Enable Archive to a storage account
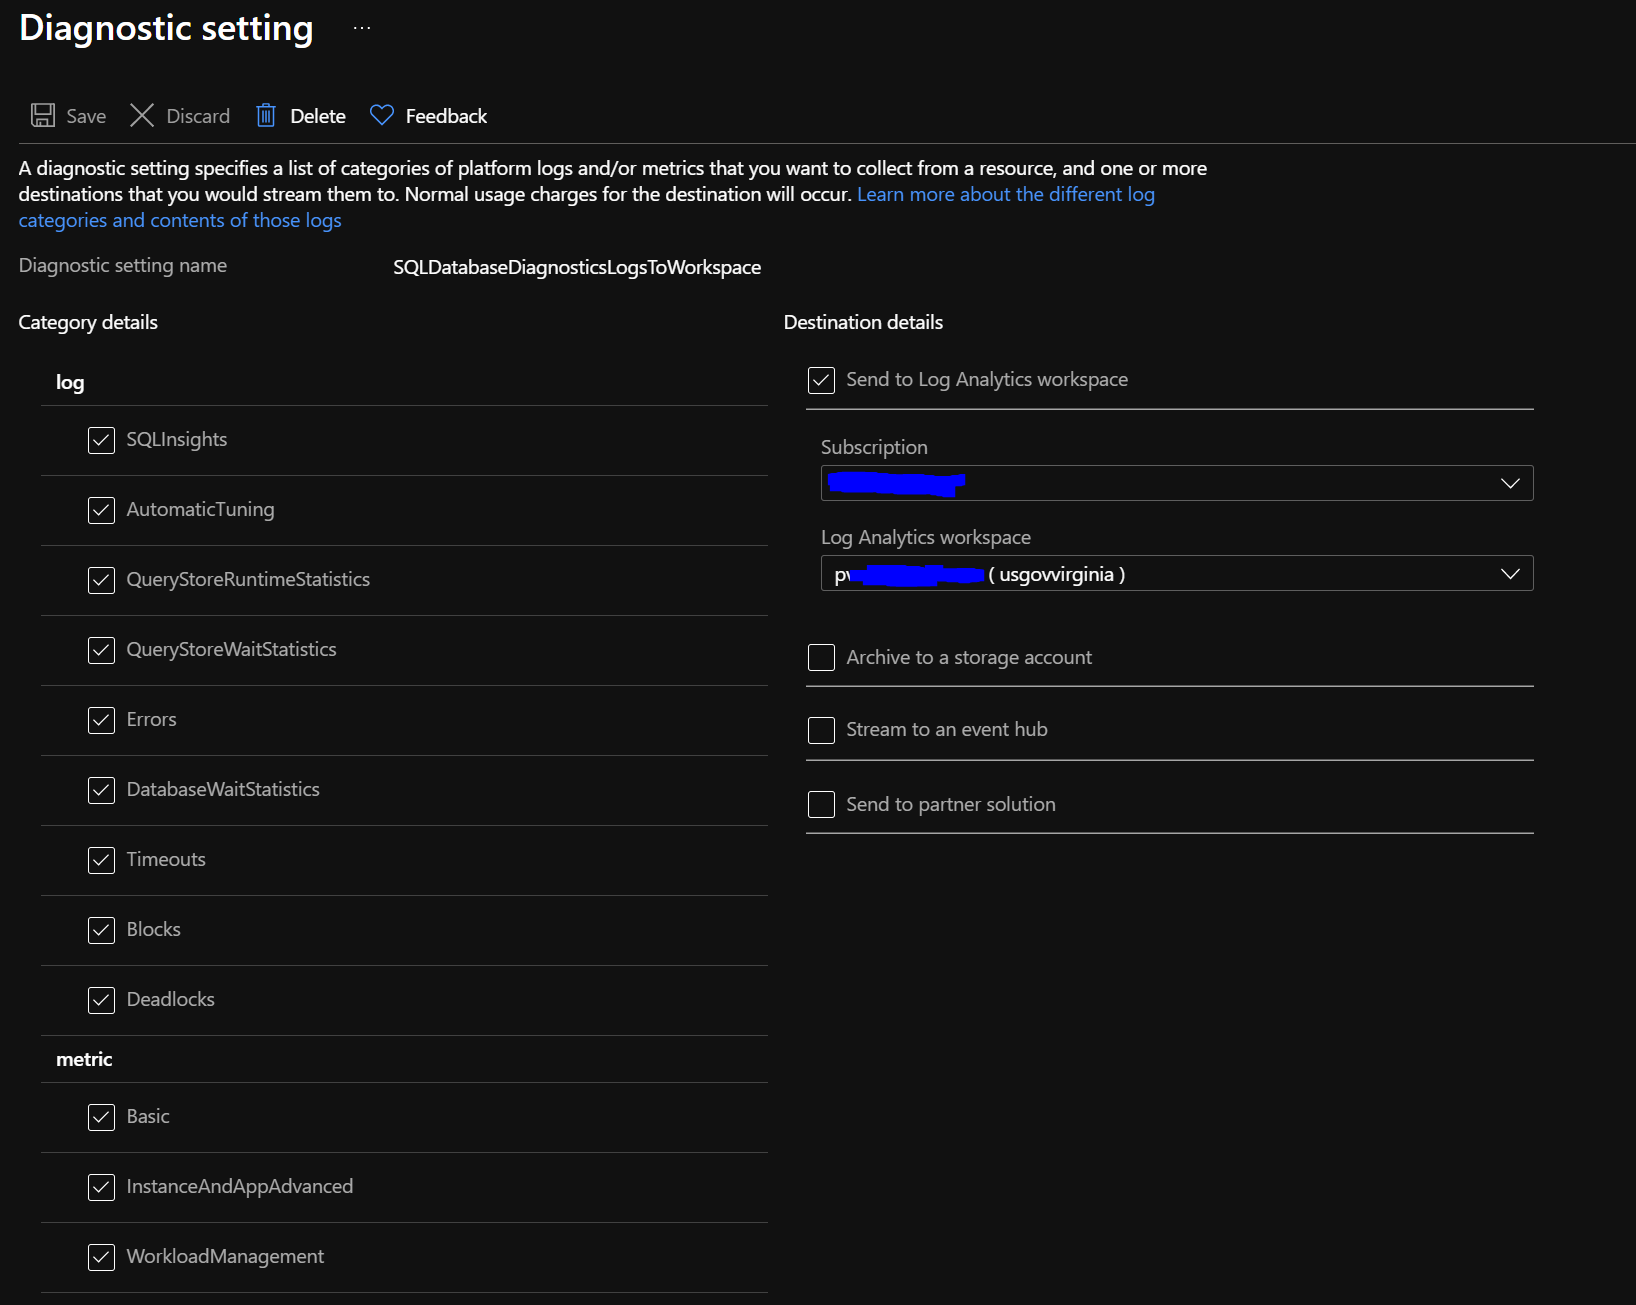Screen dimensions: 1636x1305 click(820, 657)
